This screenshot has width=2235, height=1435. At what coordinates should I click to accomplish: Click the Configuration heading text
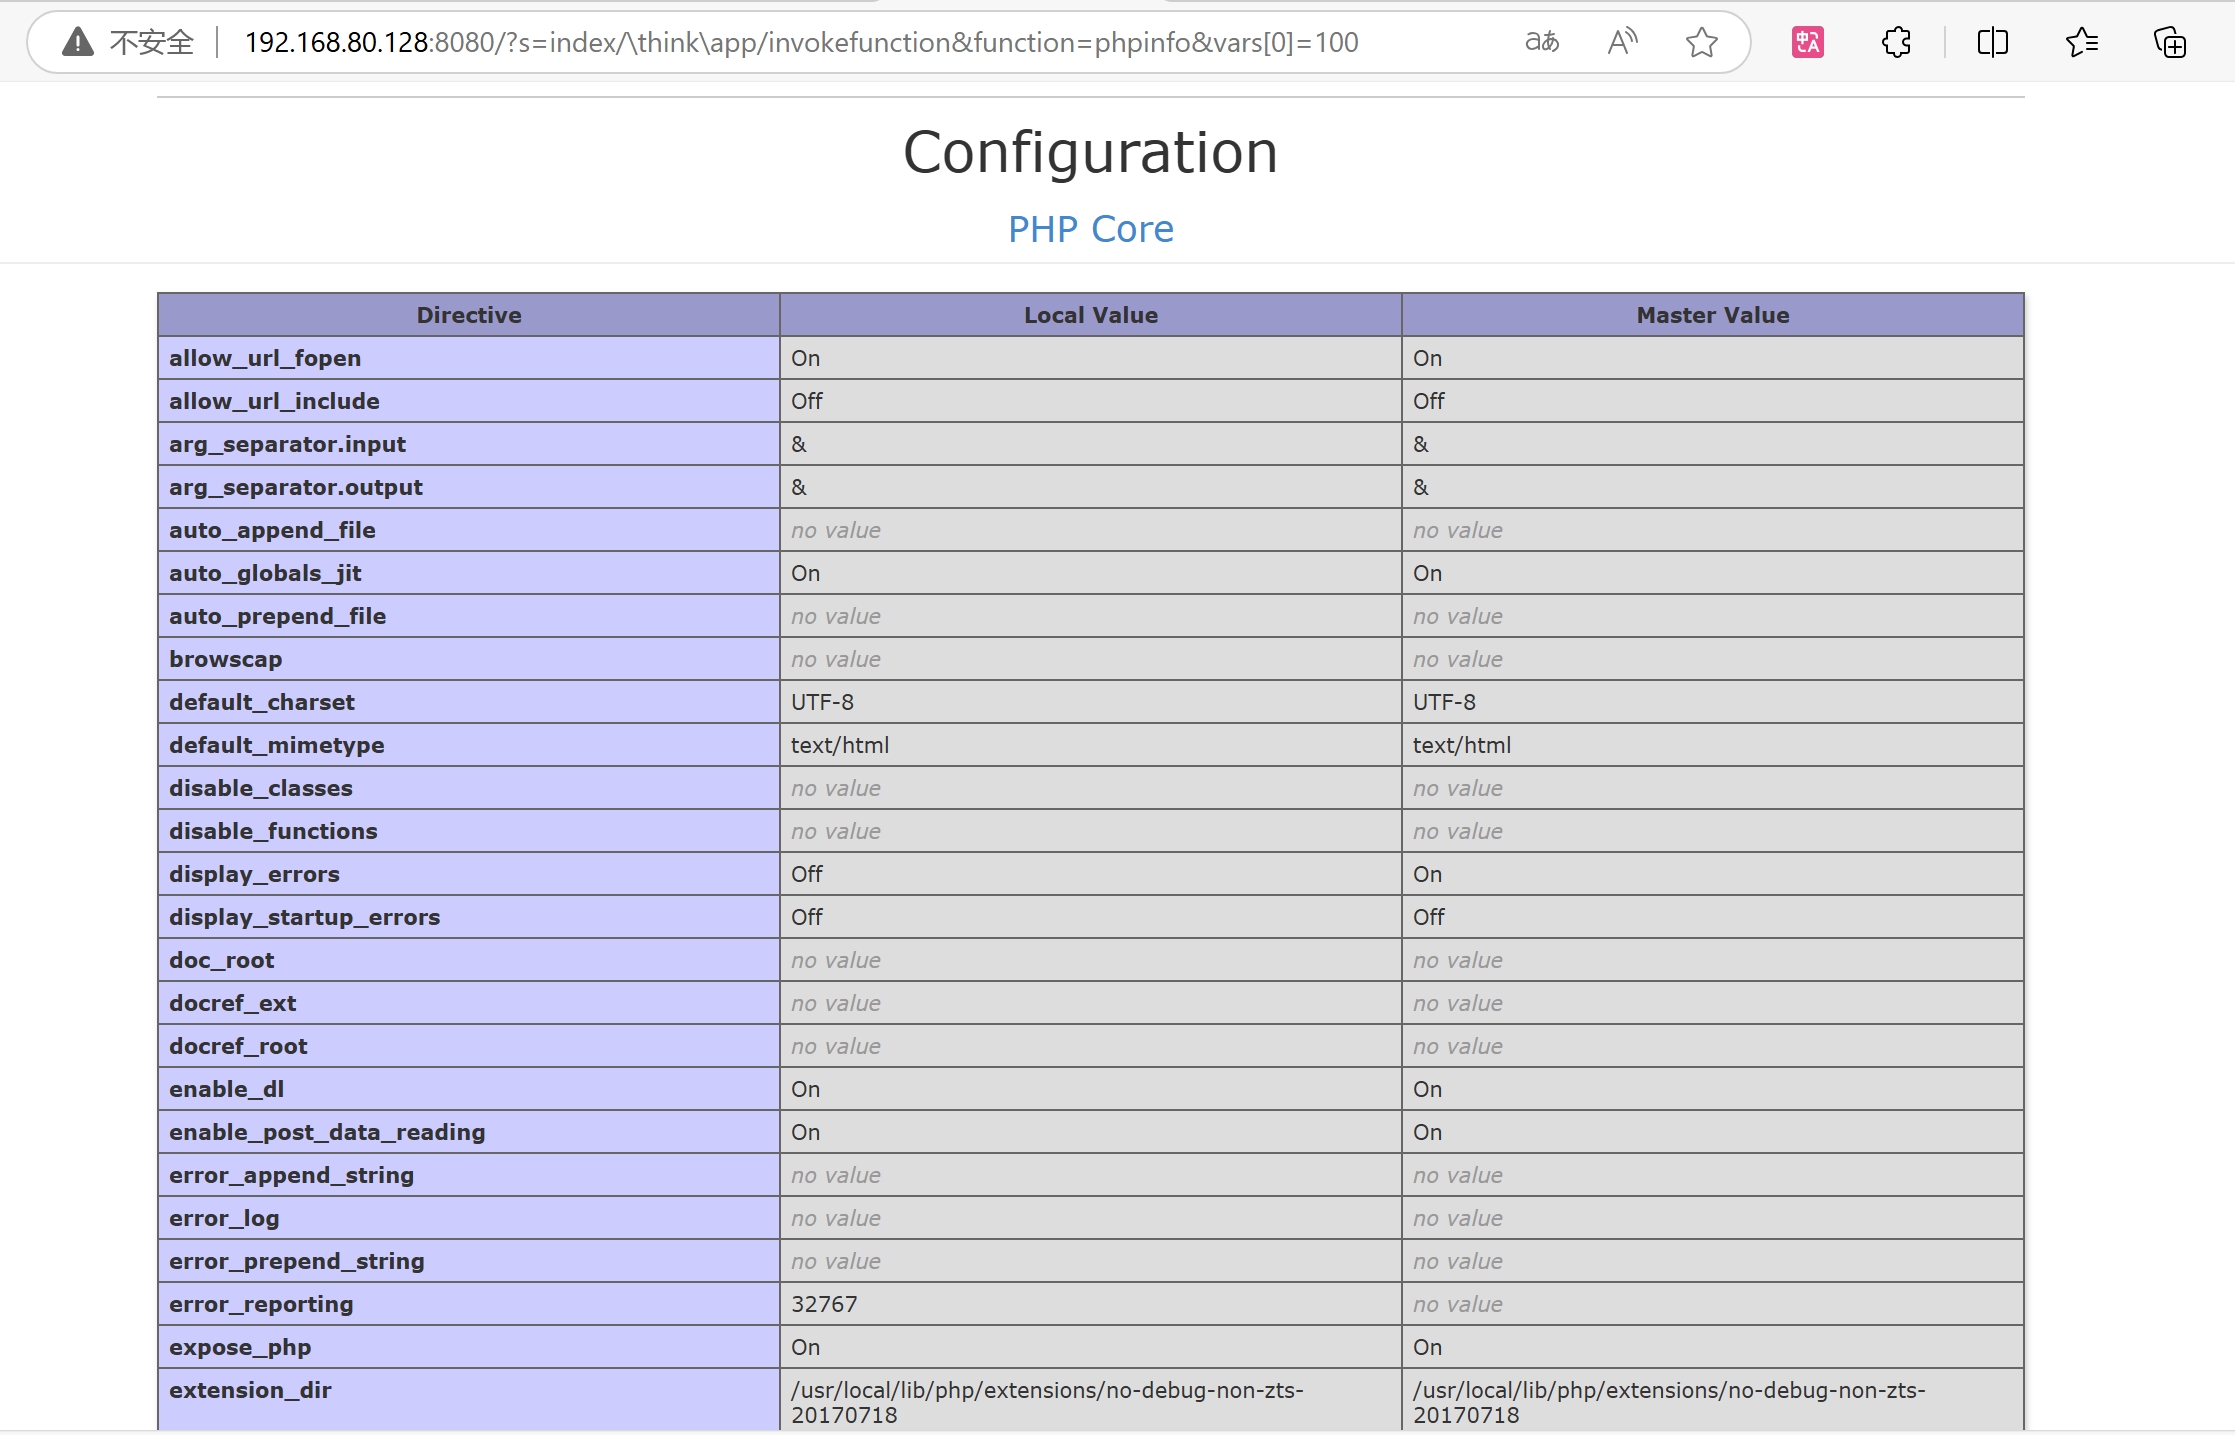click(x=1090, y=152)
